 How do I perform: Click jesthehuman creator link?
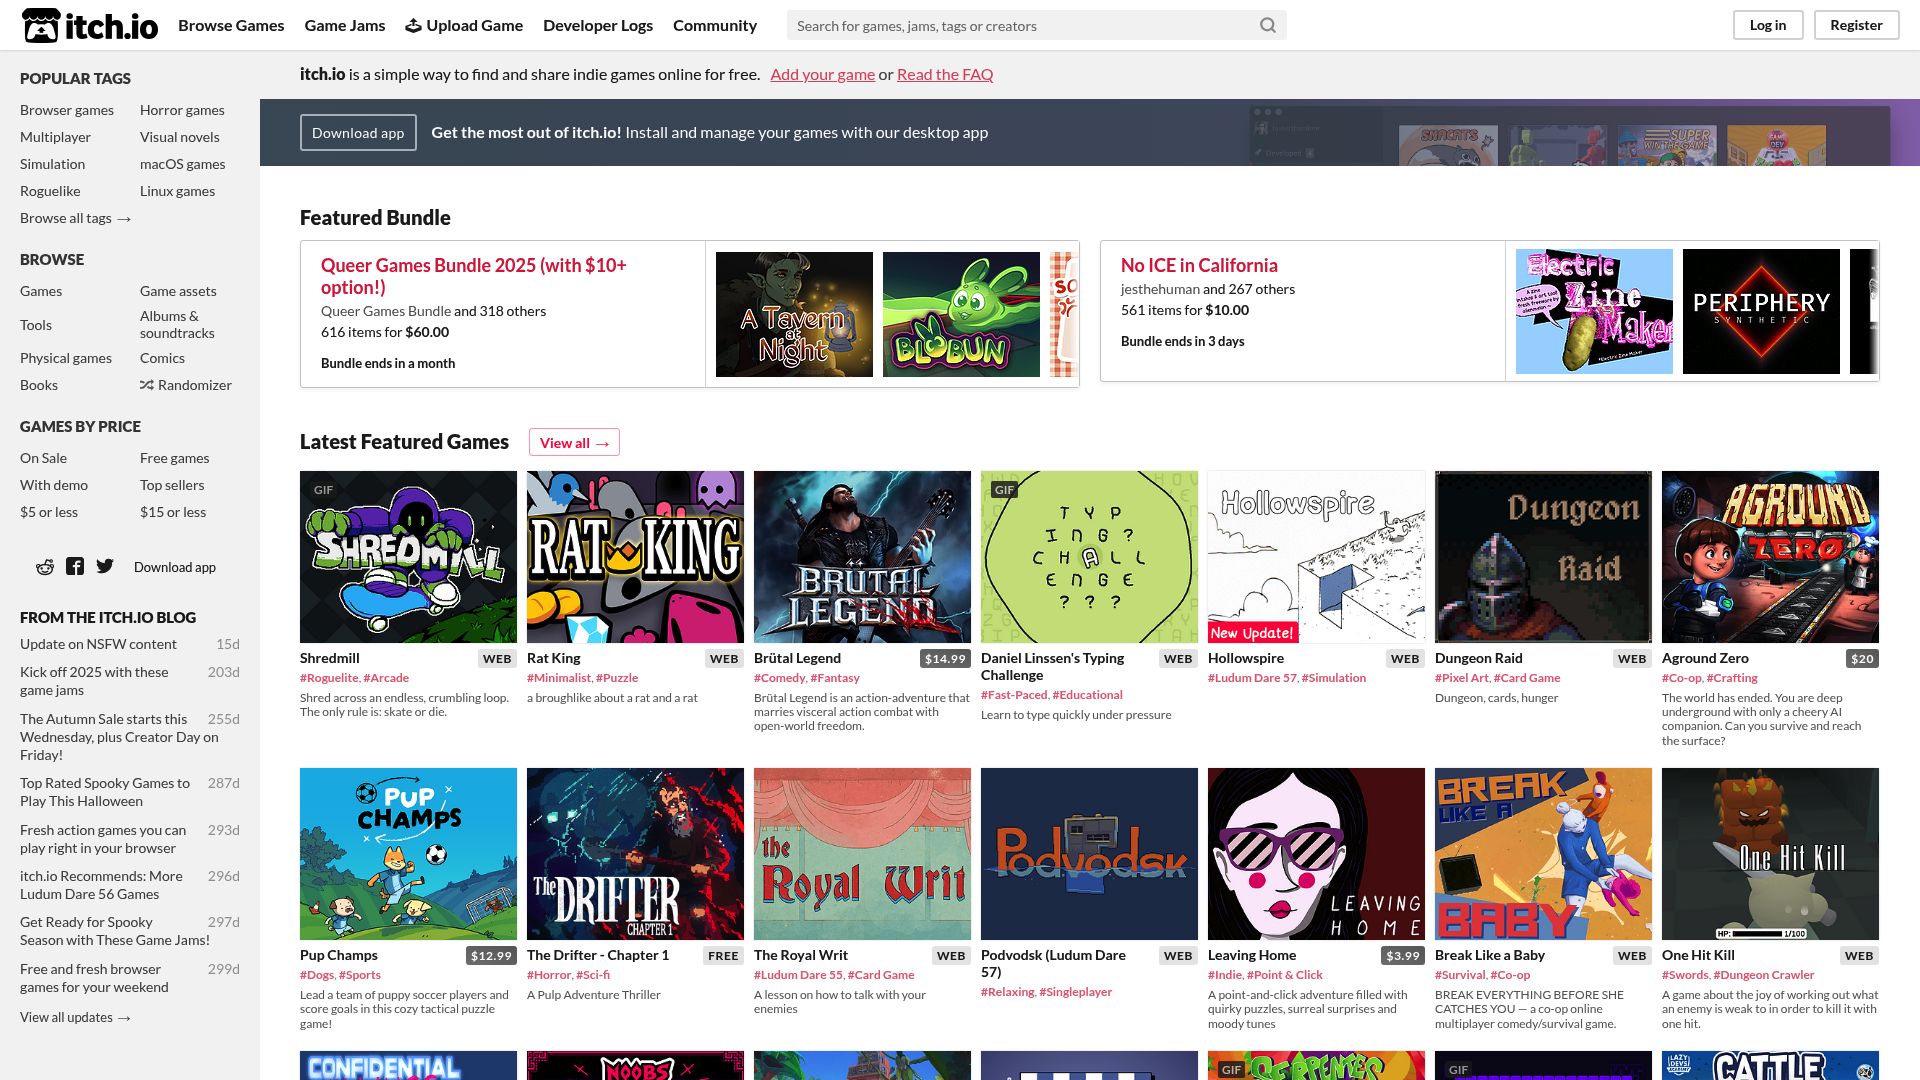pos(1160,289)
